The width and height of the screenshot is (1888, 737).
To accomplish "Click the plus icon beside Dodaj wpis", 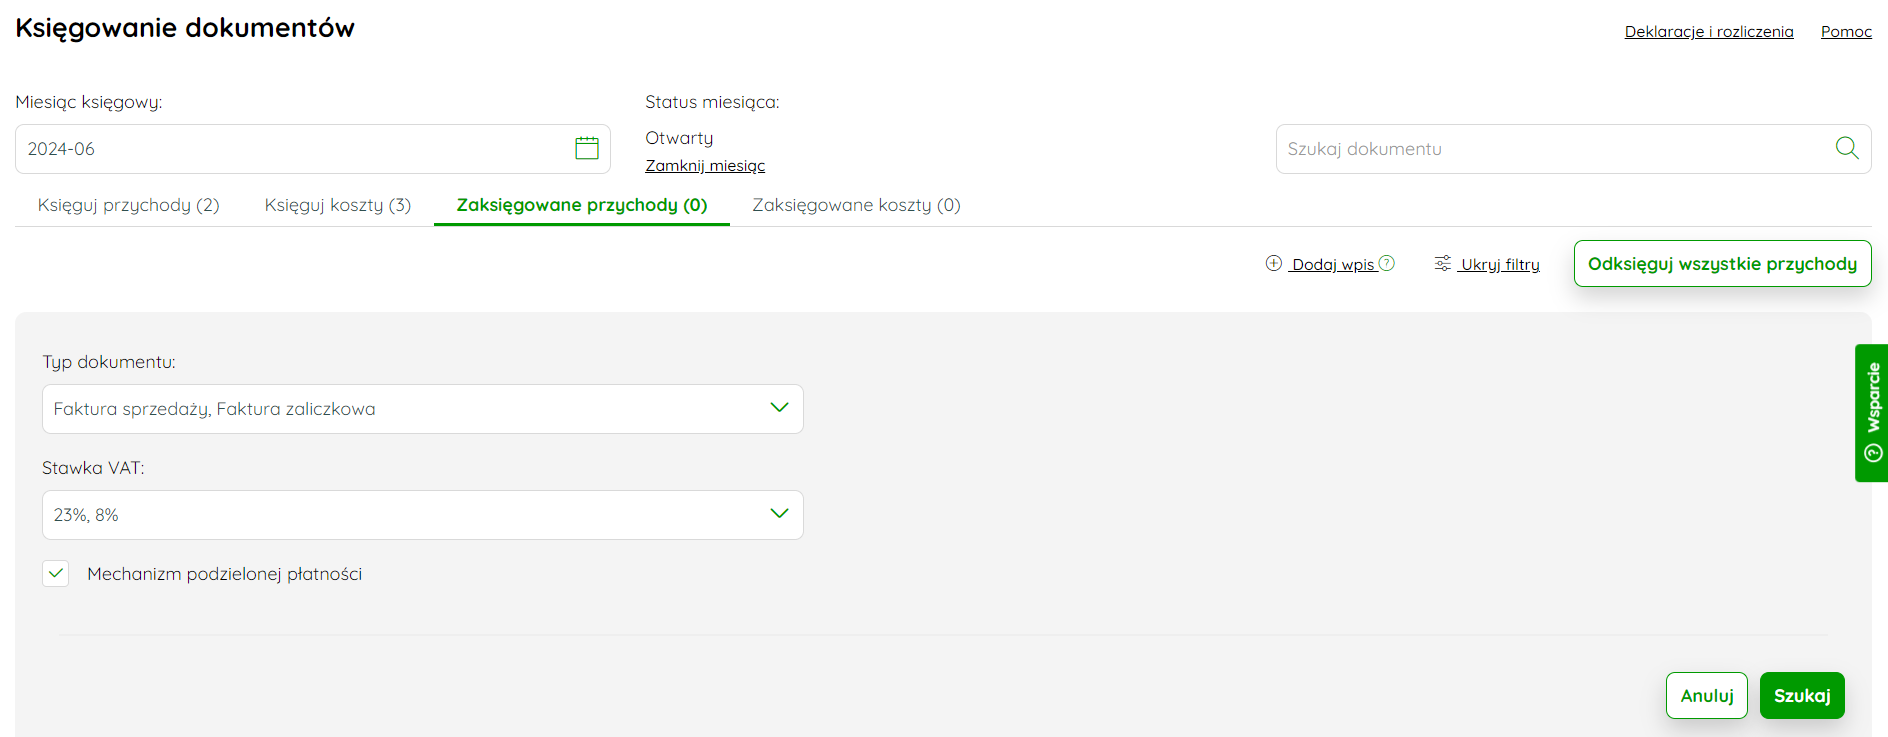I will (1274, 263).
